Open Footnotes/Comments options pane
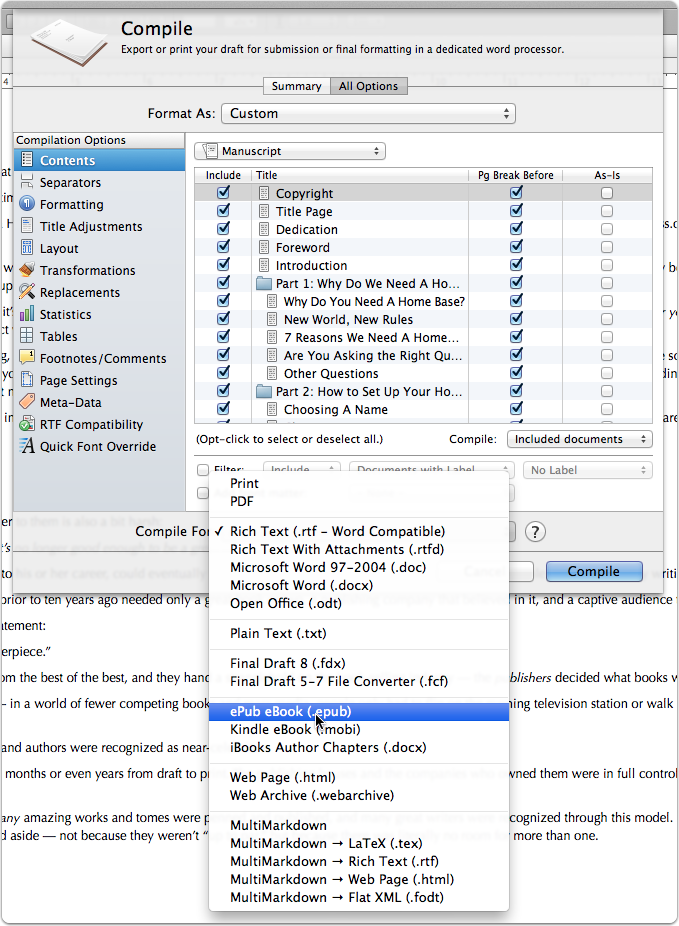The height and width of the screenshot is (926, 679). click(x=99, y=358)
